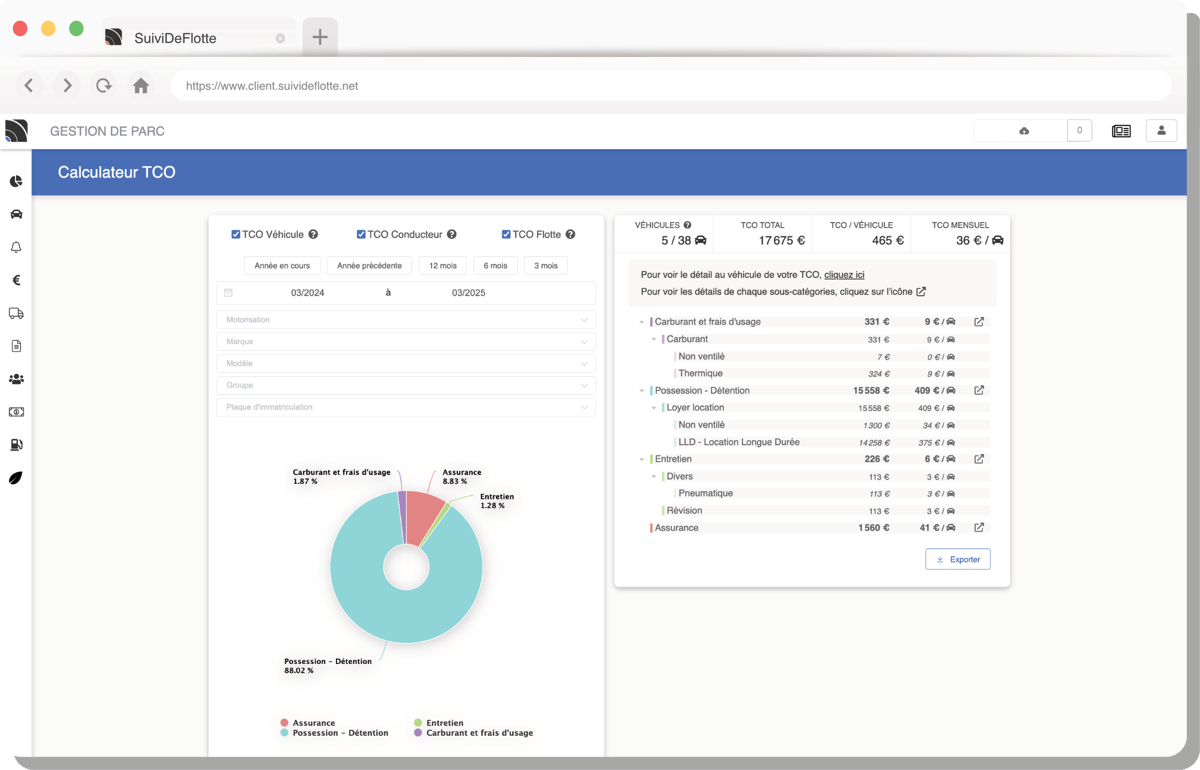Viewport: 1200px width, 770px height.
Task: Choose the Année précédente period
Action: pos(369,266)
